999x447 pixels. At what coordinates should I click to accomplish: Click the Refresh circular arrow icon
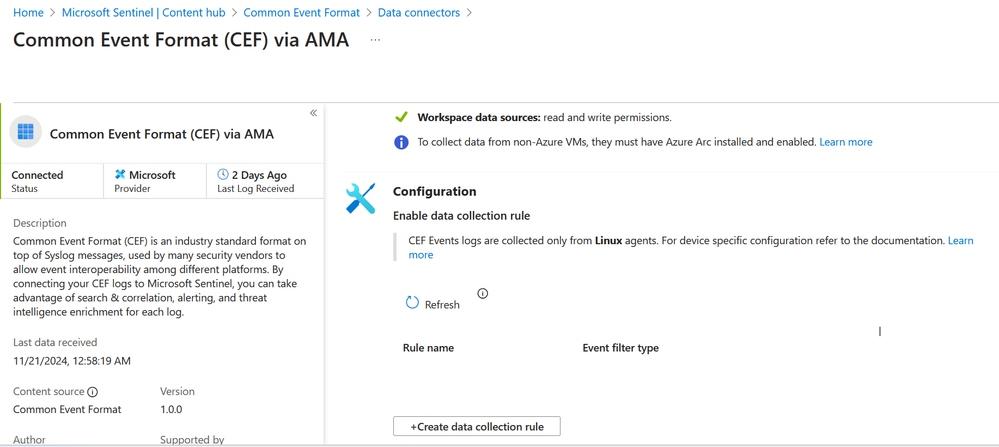coord(412,302)
